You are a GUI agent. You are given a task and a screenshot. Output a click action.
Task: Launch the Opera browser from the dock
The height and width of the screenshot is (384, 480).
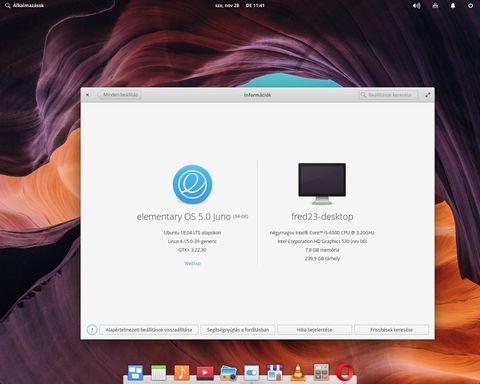click(345, 372)
